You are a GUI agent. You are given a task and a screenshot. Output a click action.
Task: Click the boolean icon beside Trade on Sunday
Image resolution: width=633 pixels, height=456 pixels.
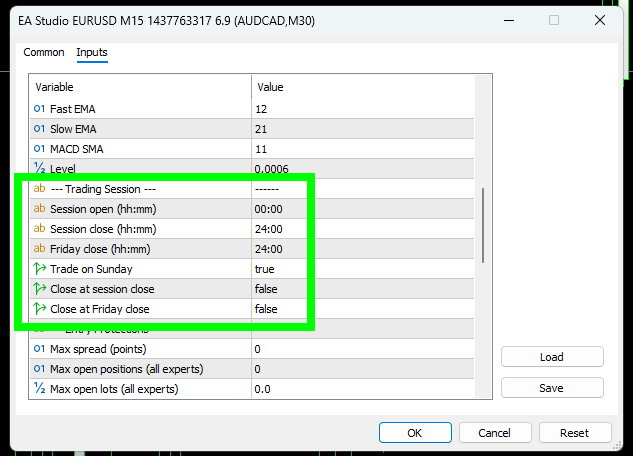tap(40, 268)
